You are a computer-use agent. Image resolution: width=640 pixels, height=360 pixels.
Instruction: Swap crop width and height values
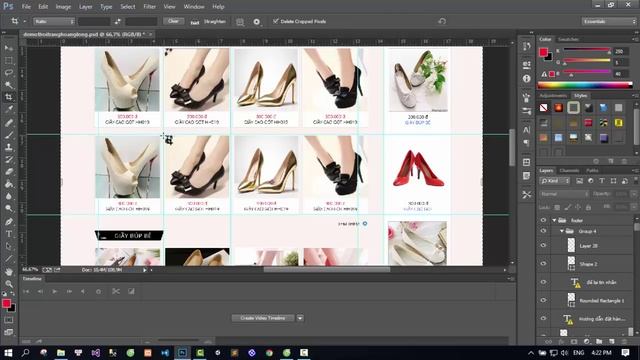pyautogui.click(x=118, y=22)
